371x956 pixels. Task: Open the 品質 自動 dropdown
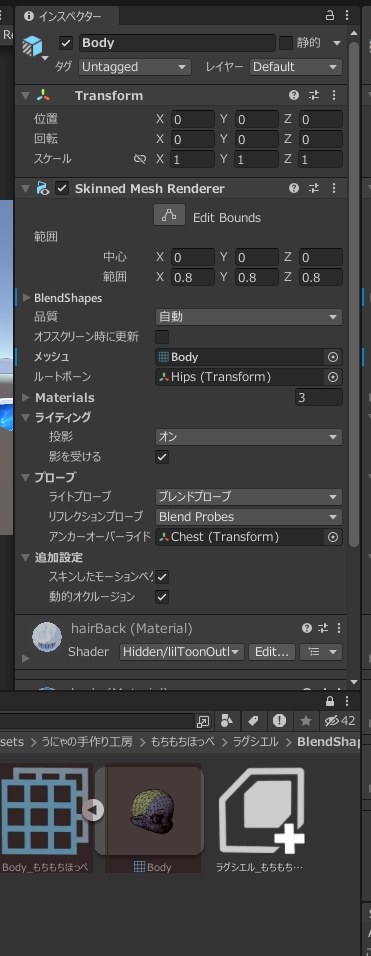pyautogui.click(x=249, y=317)
